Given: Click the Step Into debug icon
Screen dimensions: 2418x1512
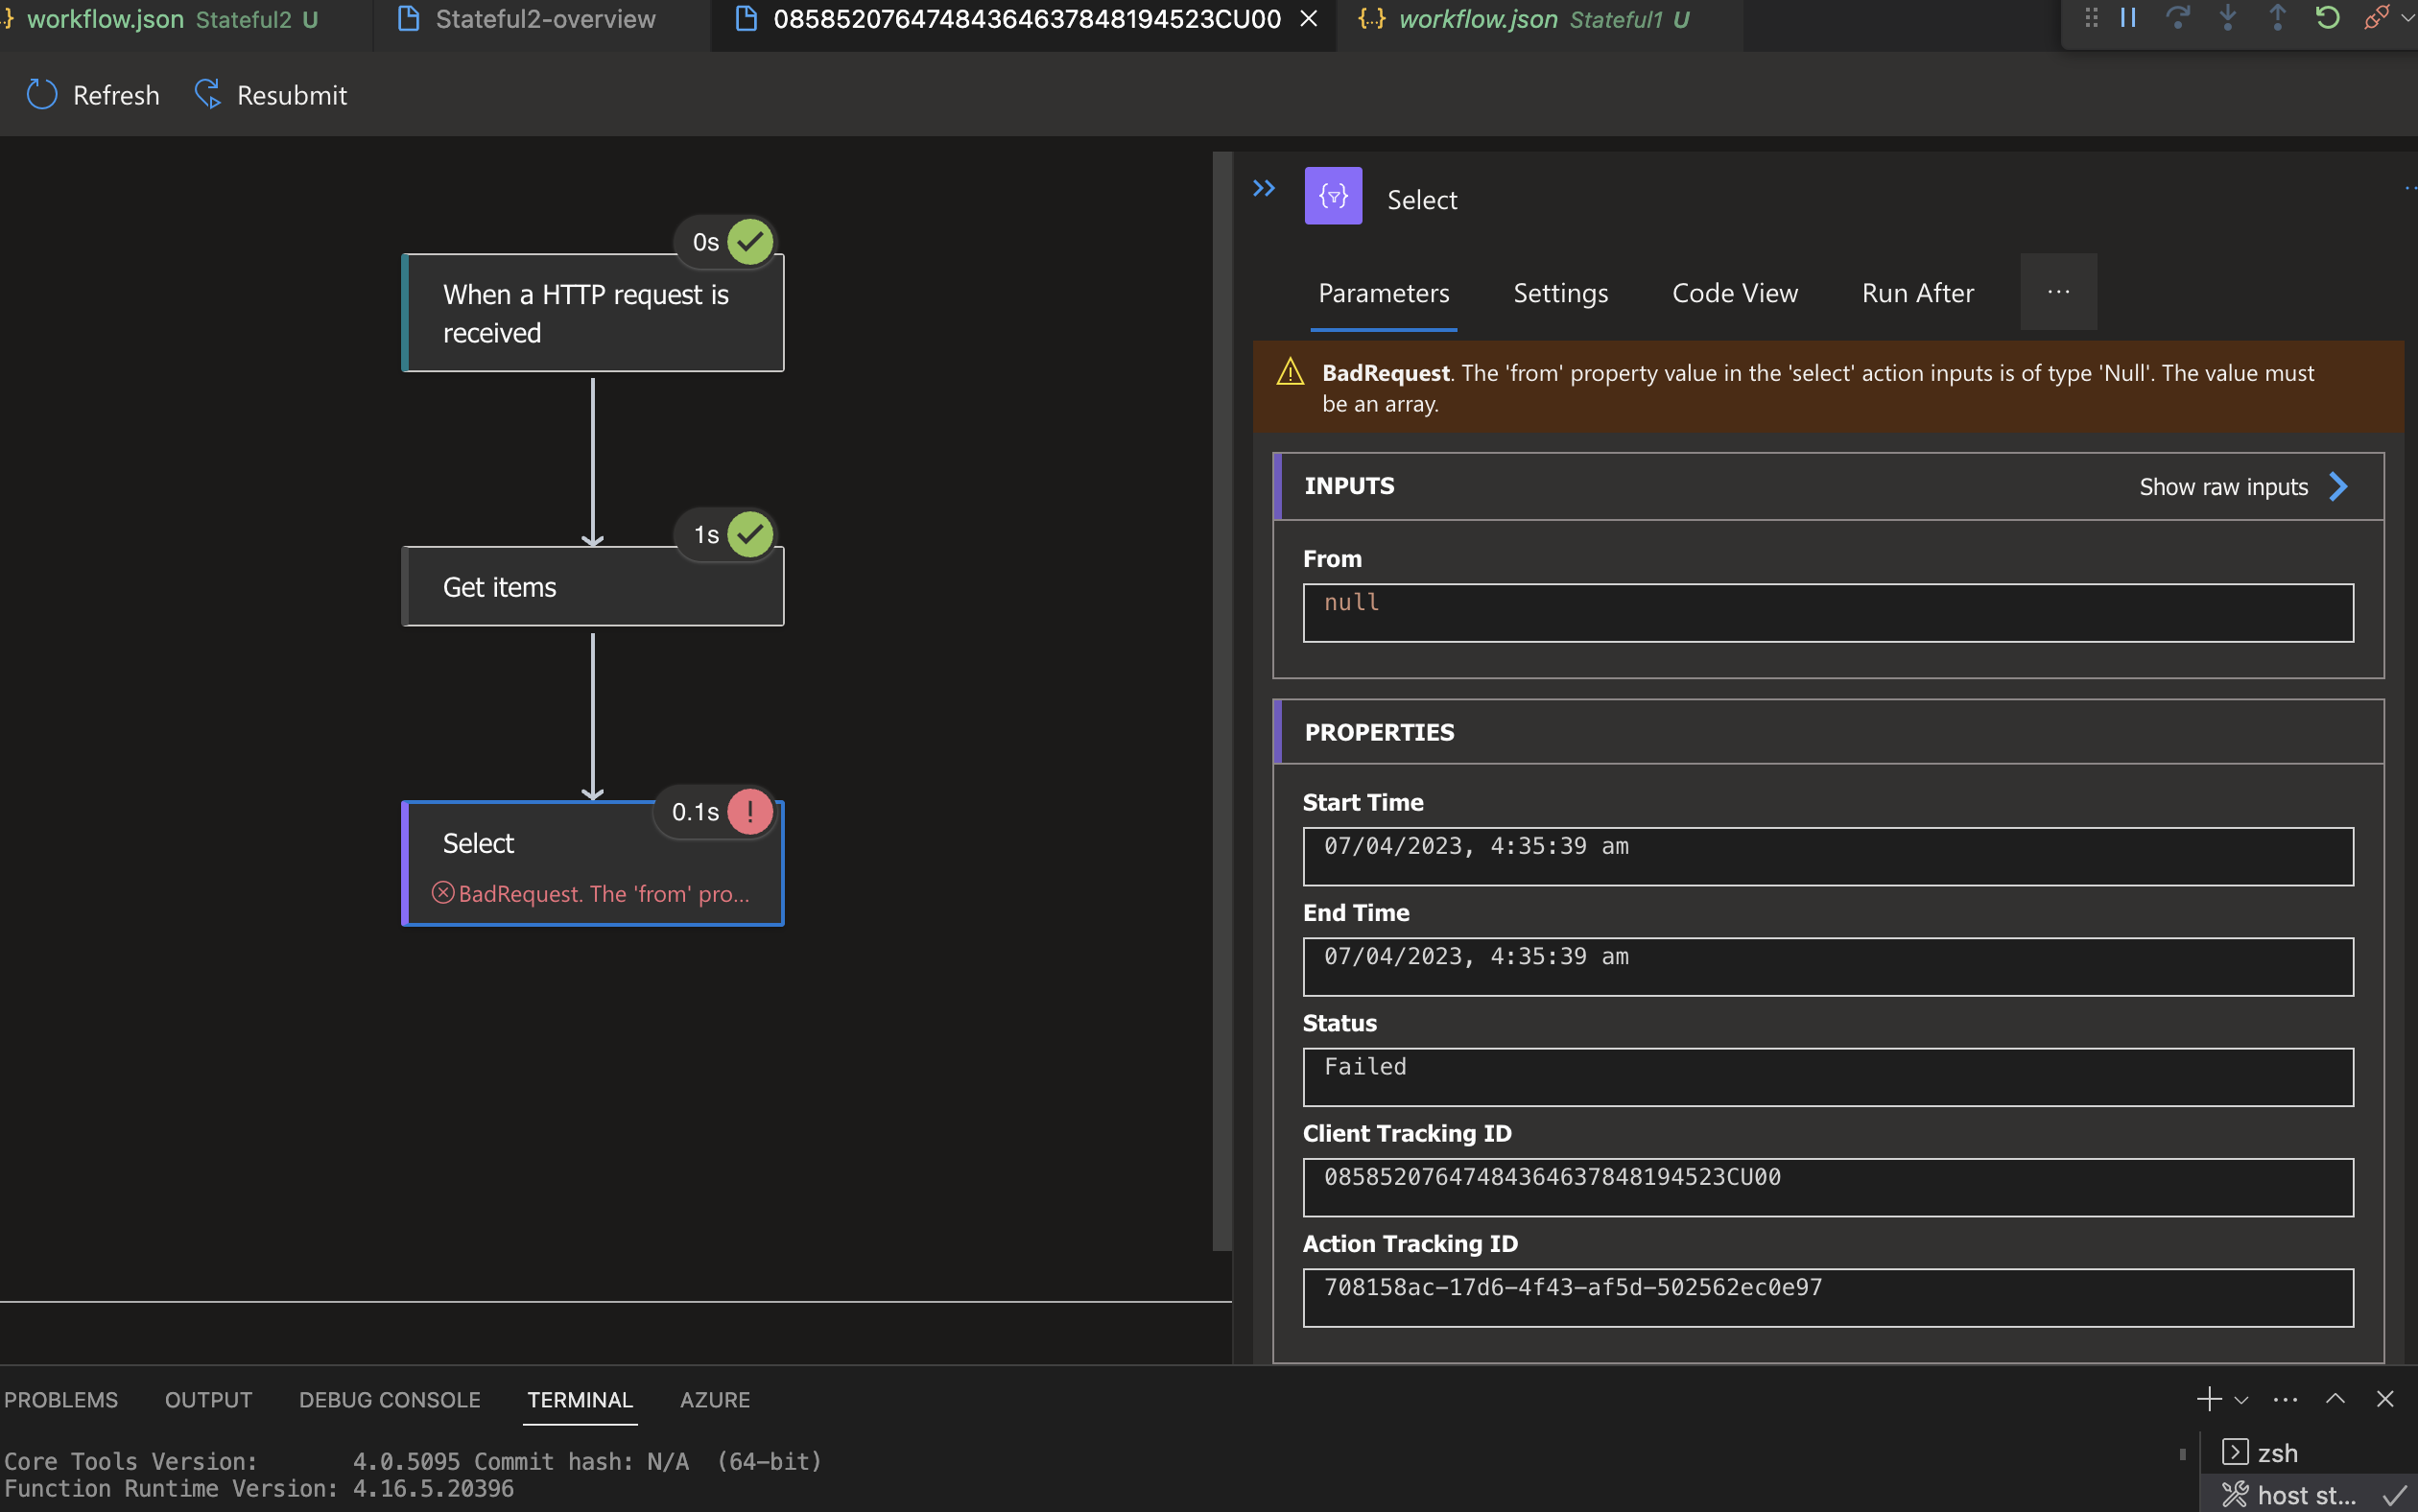Looking at the screenshot, I should pyautogui.click(x=2228, y=18).
